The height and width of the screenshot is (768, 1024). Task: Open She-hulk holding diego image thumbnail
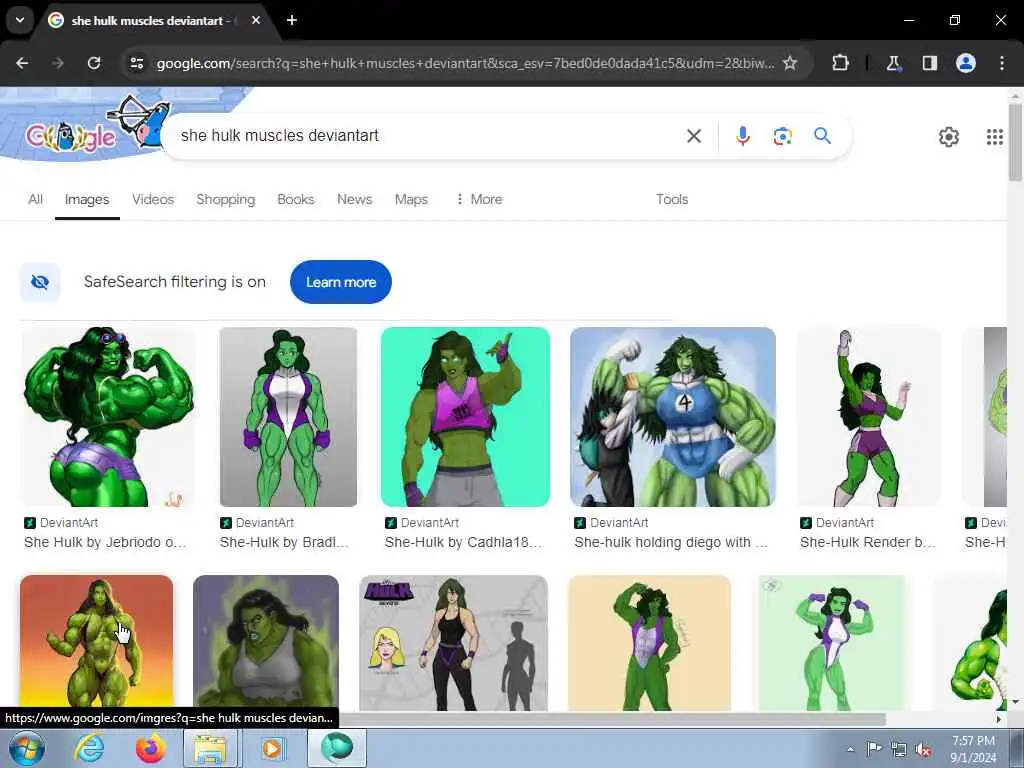coord(673,417)
